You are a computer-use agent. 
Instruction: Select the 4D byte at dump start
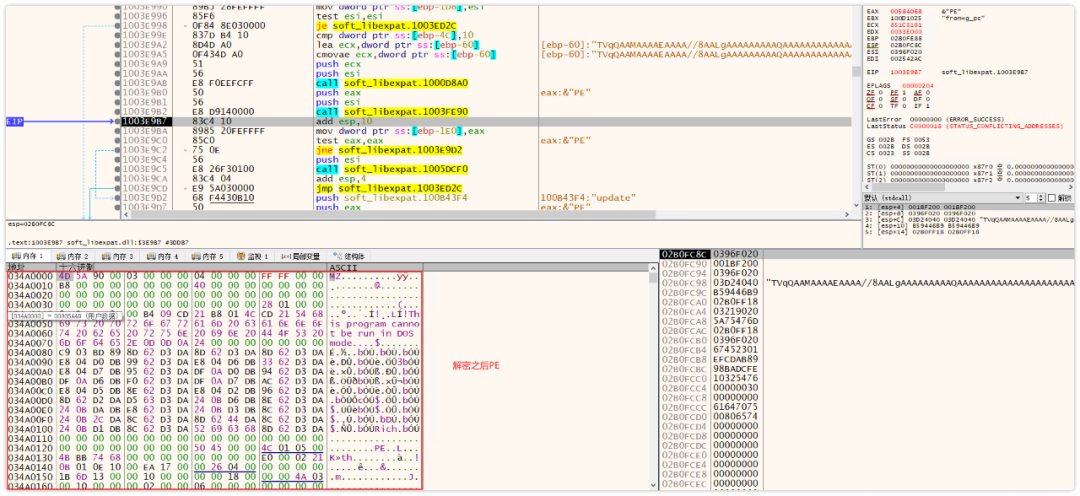click(x=65, y=276)
